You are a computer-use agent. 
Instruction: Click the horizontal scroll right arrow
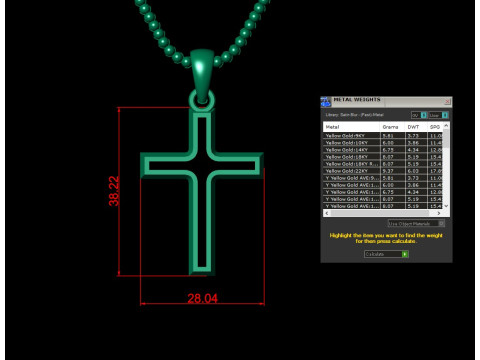[x=439, y=213]
